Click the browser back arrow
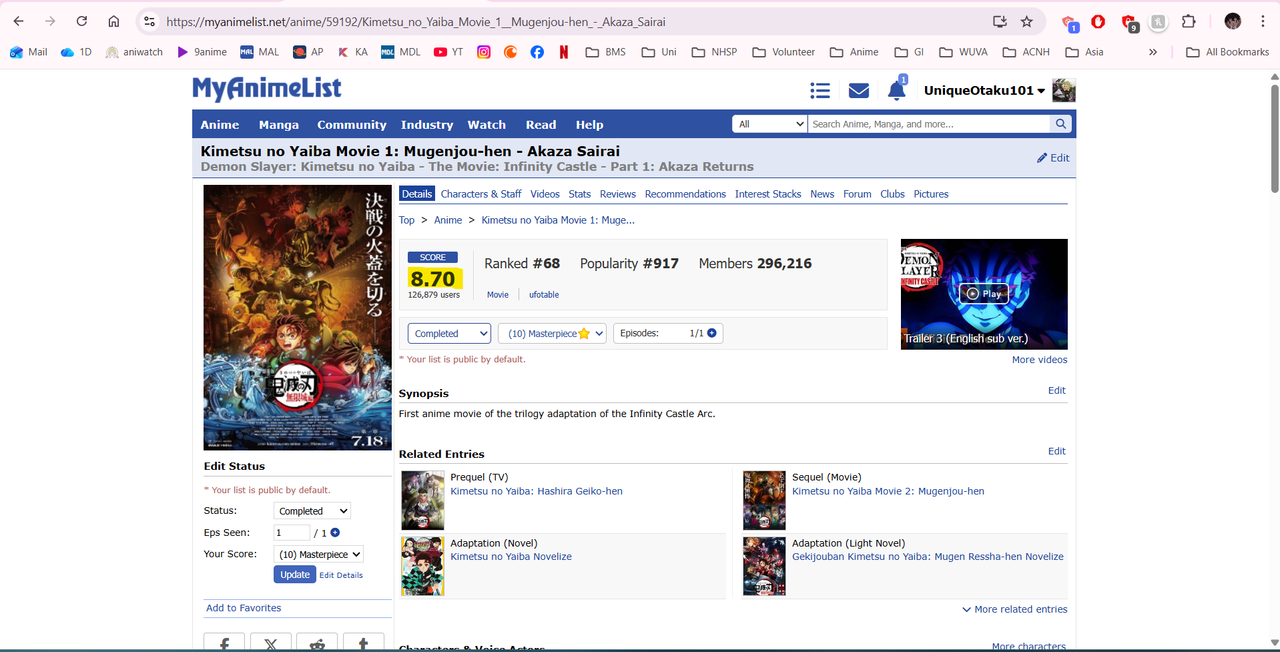 click(18, 21)
